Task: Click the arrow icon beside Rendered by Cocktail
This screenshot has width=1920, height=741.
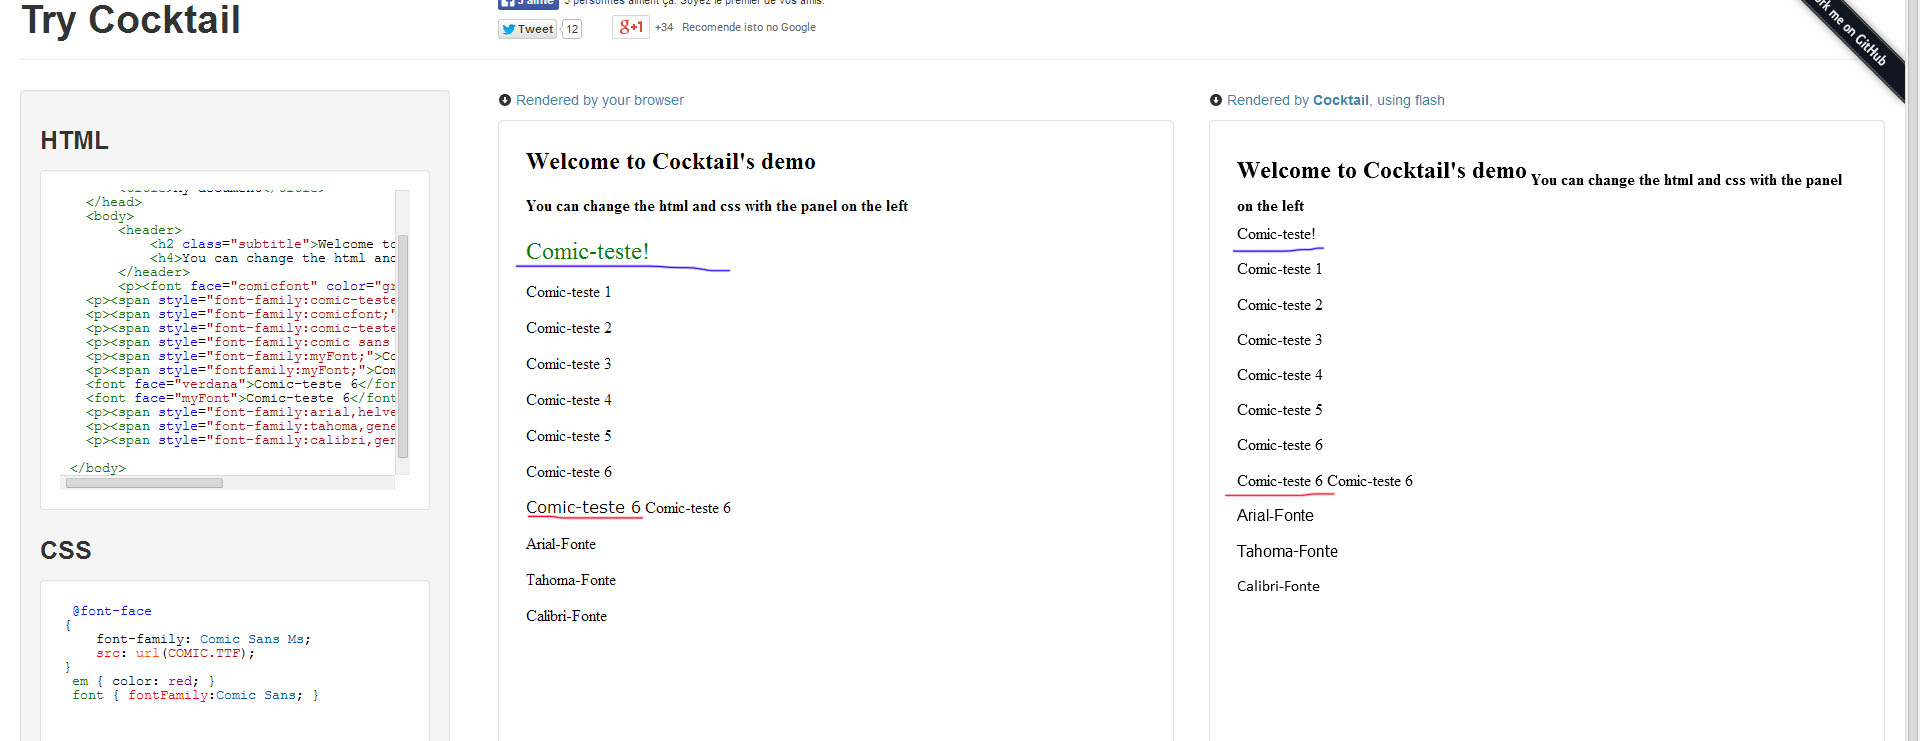Action: [1216, 100]
